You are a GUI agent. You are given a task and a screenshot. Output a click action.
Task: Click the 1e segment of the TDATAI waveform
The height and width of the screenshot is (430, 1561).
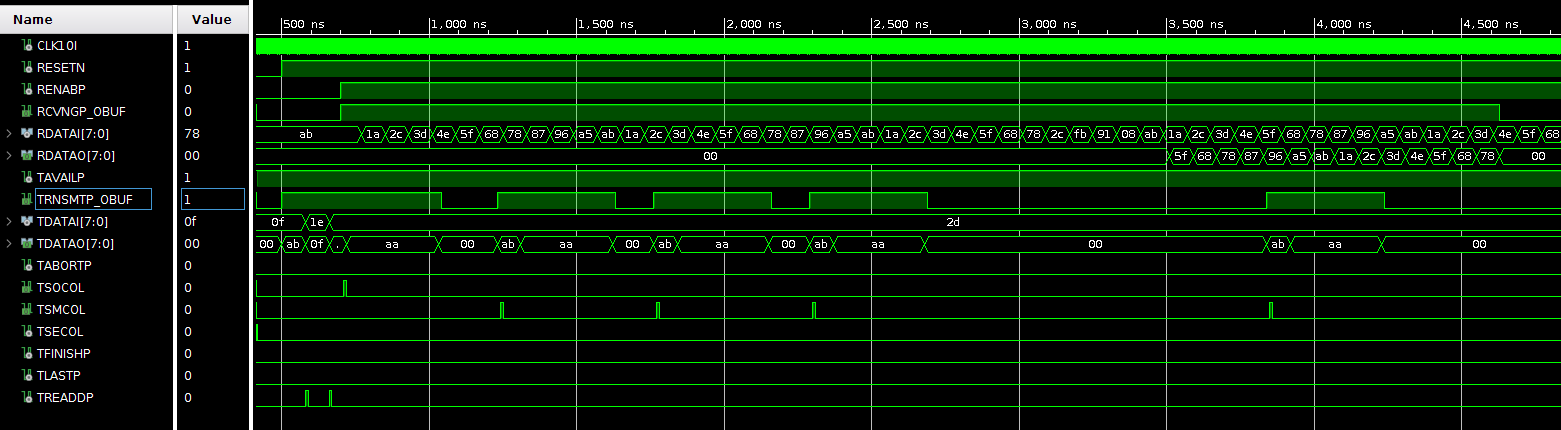click(x=317, y=222)
